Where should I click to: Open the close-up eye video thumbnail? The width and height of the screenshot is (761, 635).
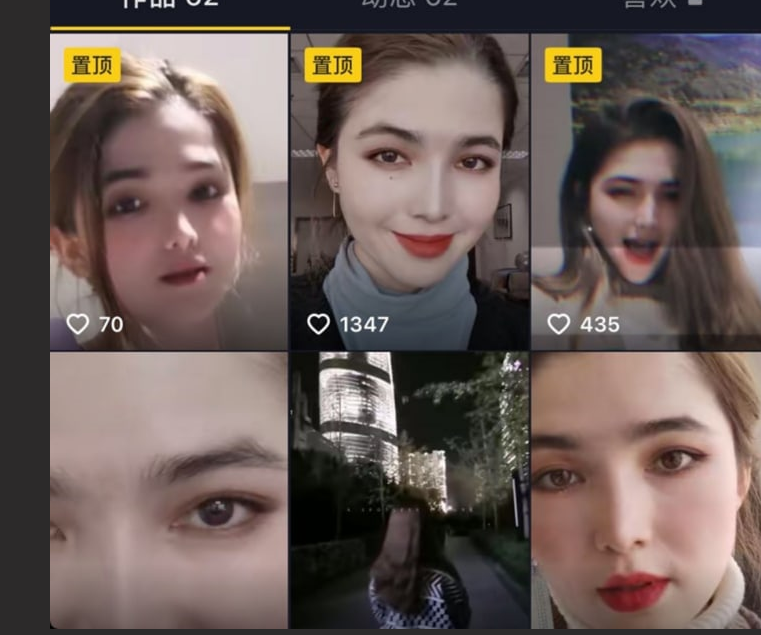pyautogui.click(x=168, y=490)
